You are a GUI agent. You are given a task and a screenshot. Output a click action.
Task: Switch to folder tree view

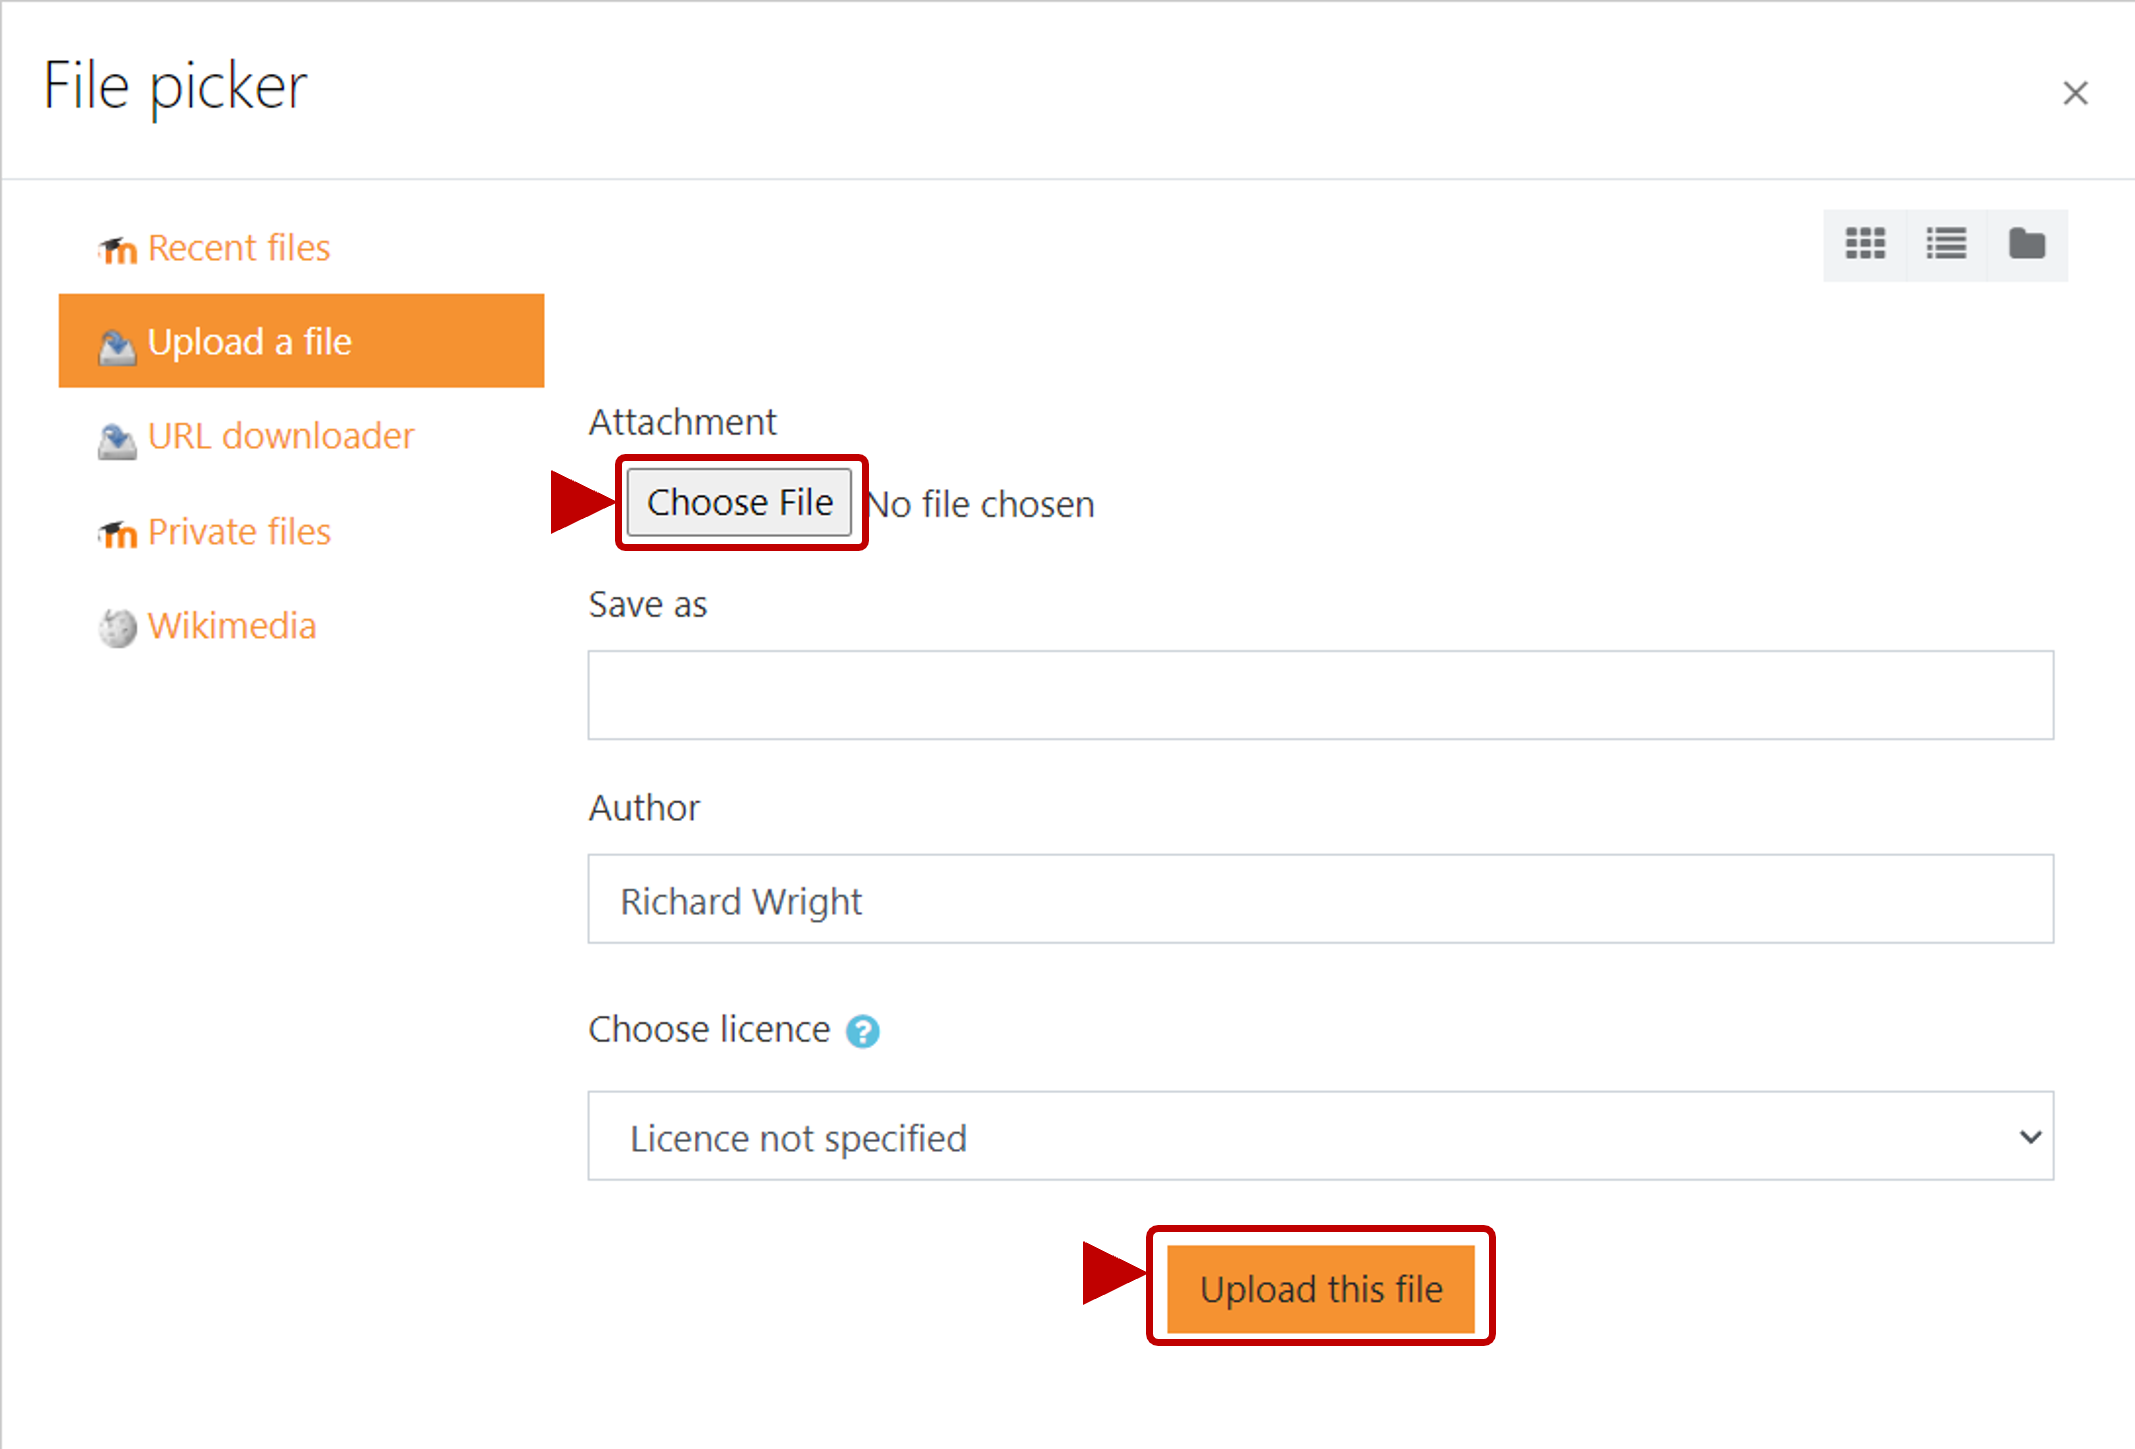(2027, 245)
